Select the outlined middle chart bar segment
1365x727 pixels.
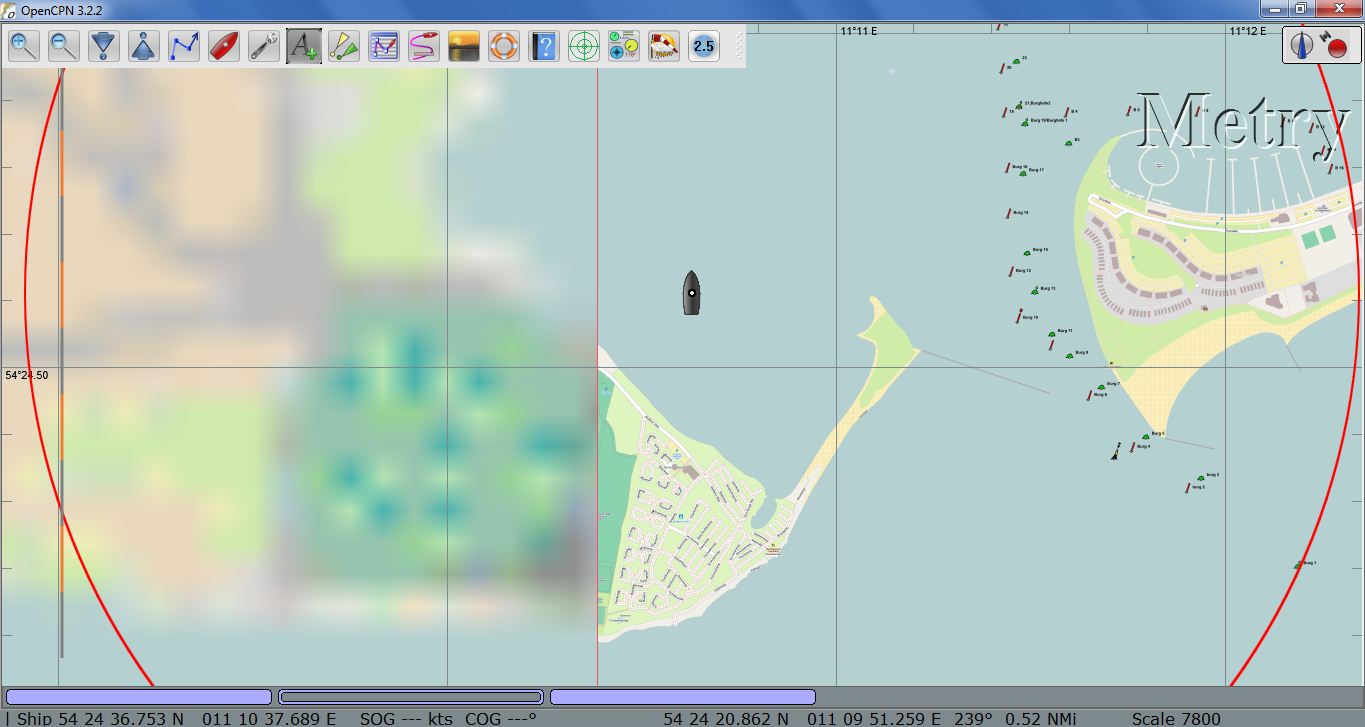point(410,697)
